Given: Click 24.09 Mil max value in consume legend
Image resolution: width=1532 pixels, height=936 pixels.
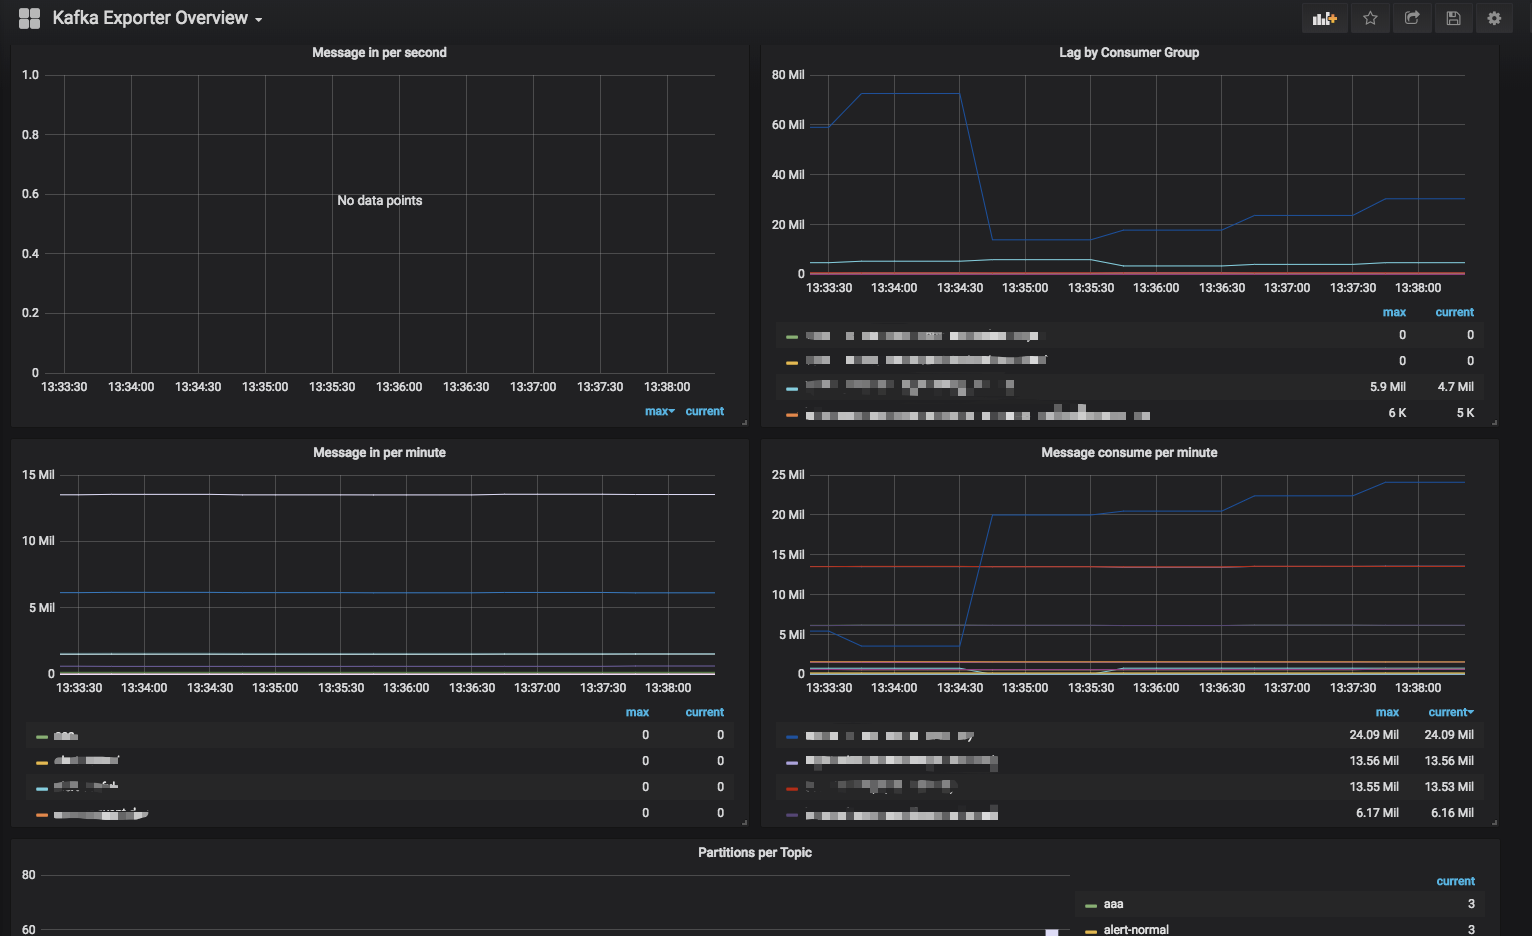Looking at the screenshot, I should click(1374, 735).
